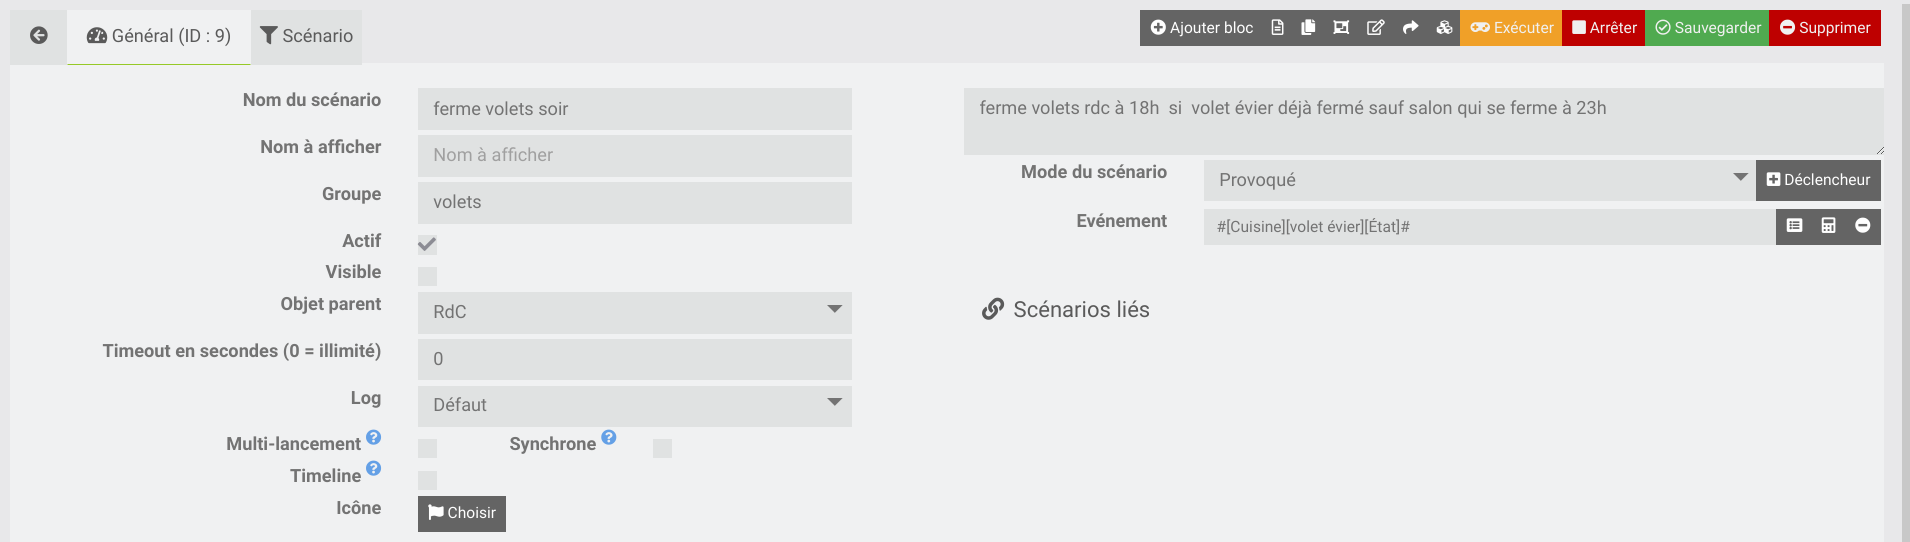Open command list for Evénement field
This screenshot has height=542, width=1910.
pyautogui.click(x=1795, y=226)
